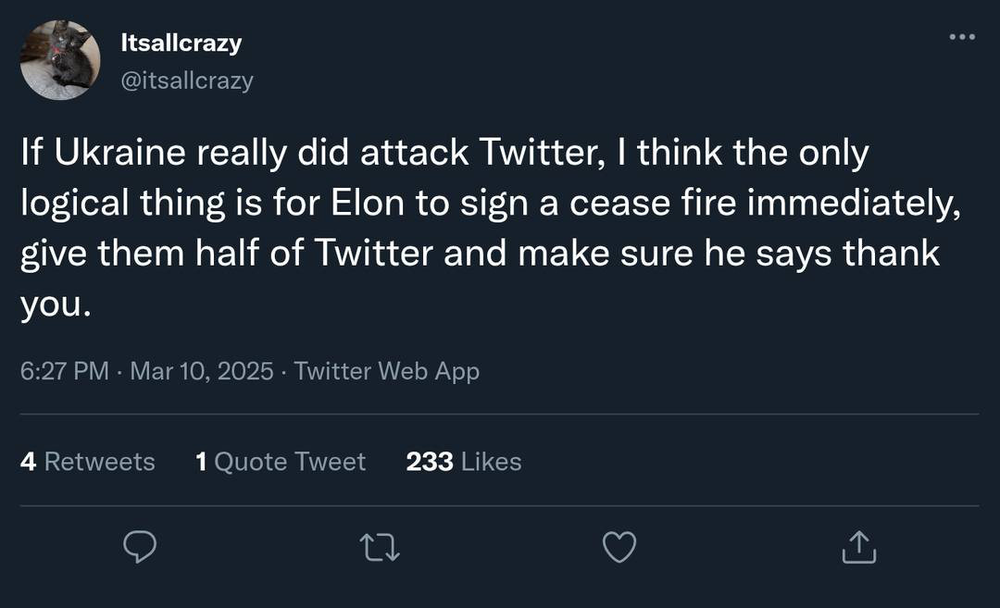The image size is (1000, 608).
Task: View who retweeted via 4 Retweets
Action: pyautogui.click(x=87, y=461)
